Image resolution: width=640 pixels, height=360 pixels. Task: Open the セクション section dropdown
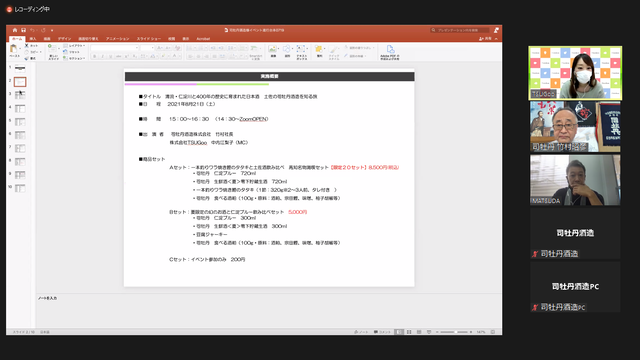pyautogui.click(x=74, y=58)
